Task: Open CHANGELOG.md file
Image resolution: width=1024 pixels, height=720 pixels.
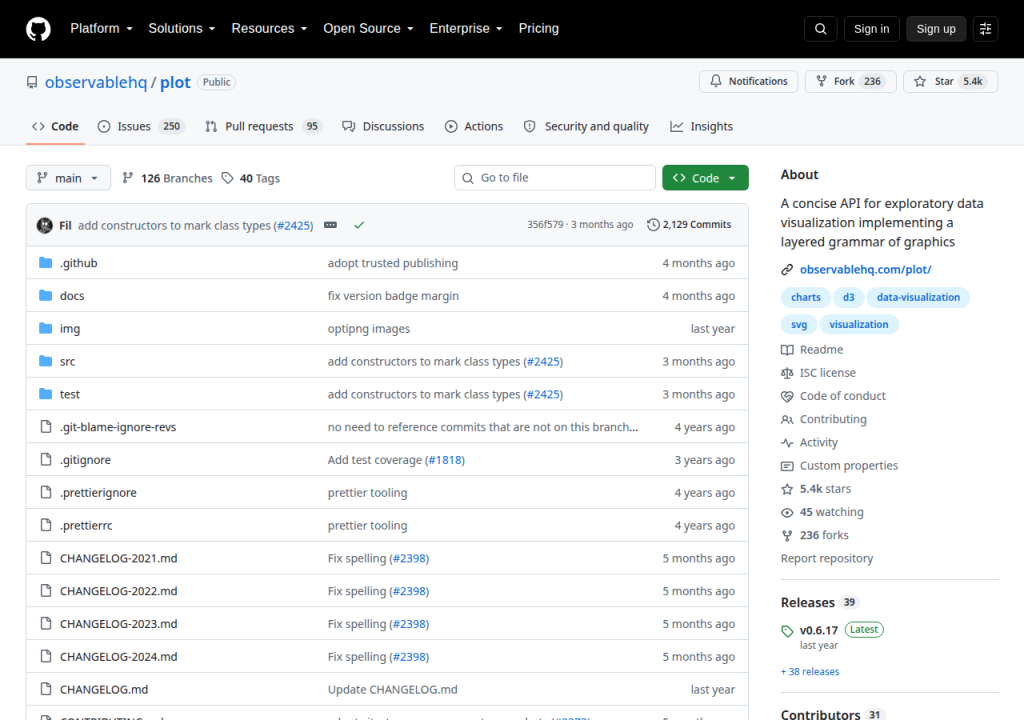Action: tap(104, 689)
